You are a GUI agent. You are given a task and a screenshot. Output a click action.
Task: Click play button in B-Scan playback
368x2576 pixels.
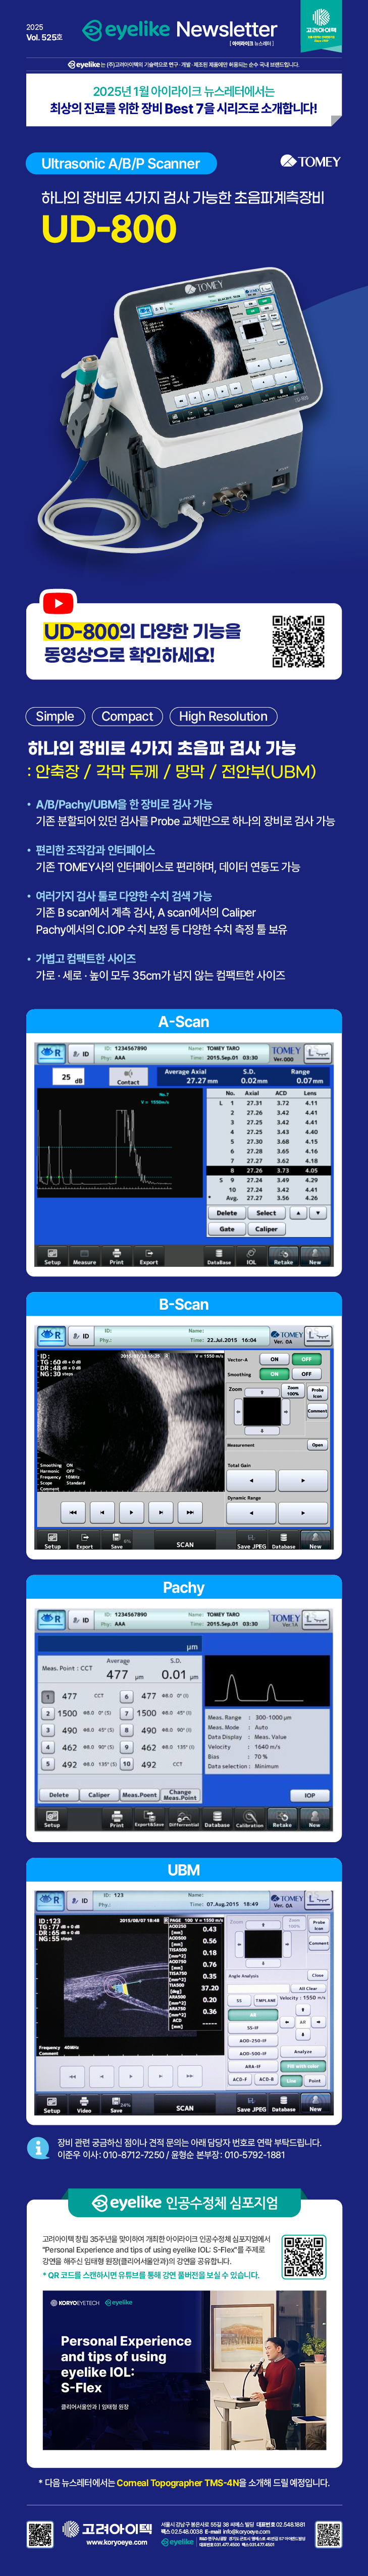click(x=131, y=1512)
